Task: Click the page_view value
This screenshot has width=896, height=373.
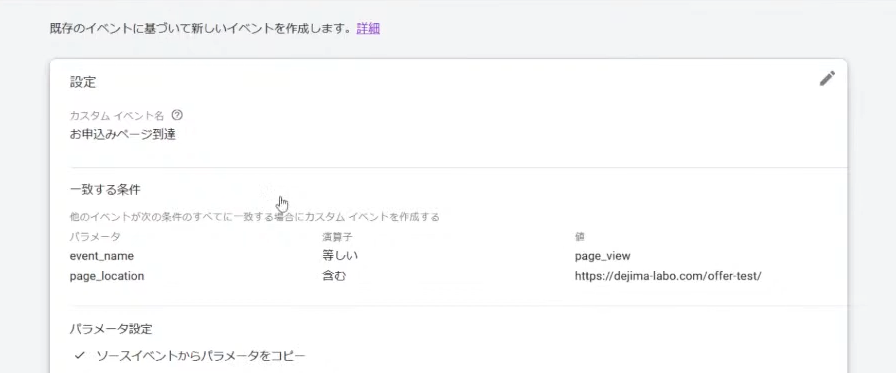Action: [602, 256]
